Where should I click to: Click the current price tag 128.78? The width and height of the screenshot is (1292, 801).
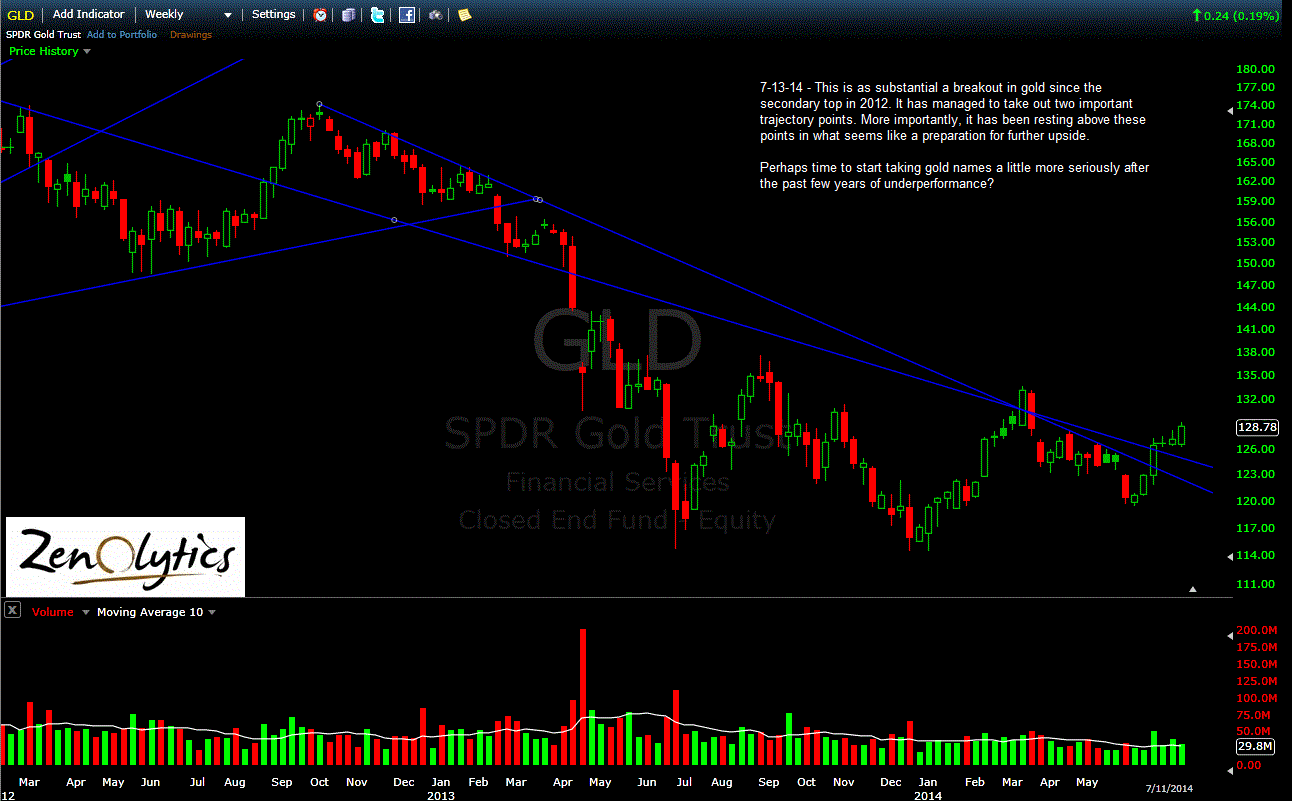(1258, 427)
